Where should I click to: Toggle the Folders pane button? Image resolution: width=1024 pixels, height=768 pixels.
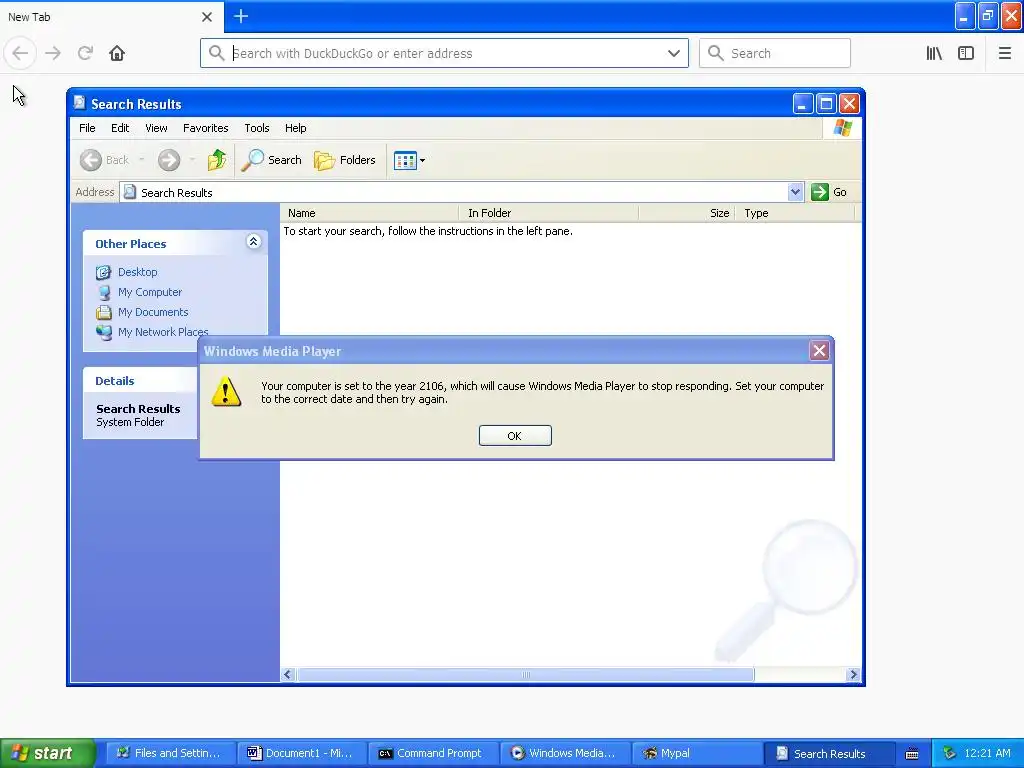(x=345, y=160)
